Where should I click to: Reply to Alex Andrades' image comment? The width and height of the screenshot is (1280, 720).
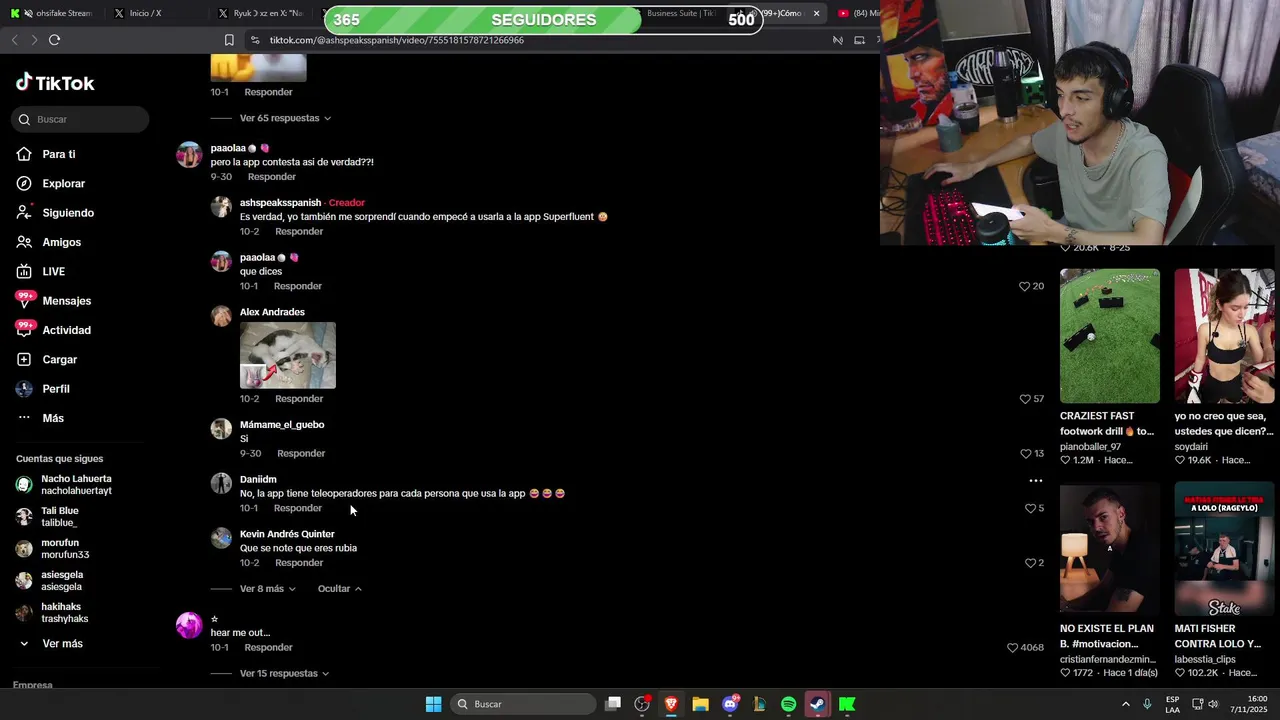(299, 399)
